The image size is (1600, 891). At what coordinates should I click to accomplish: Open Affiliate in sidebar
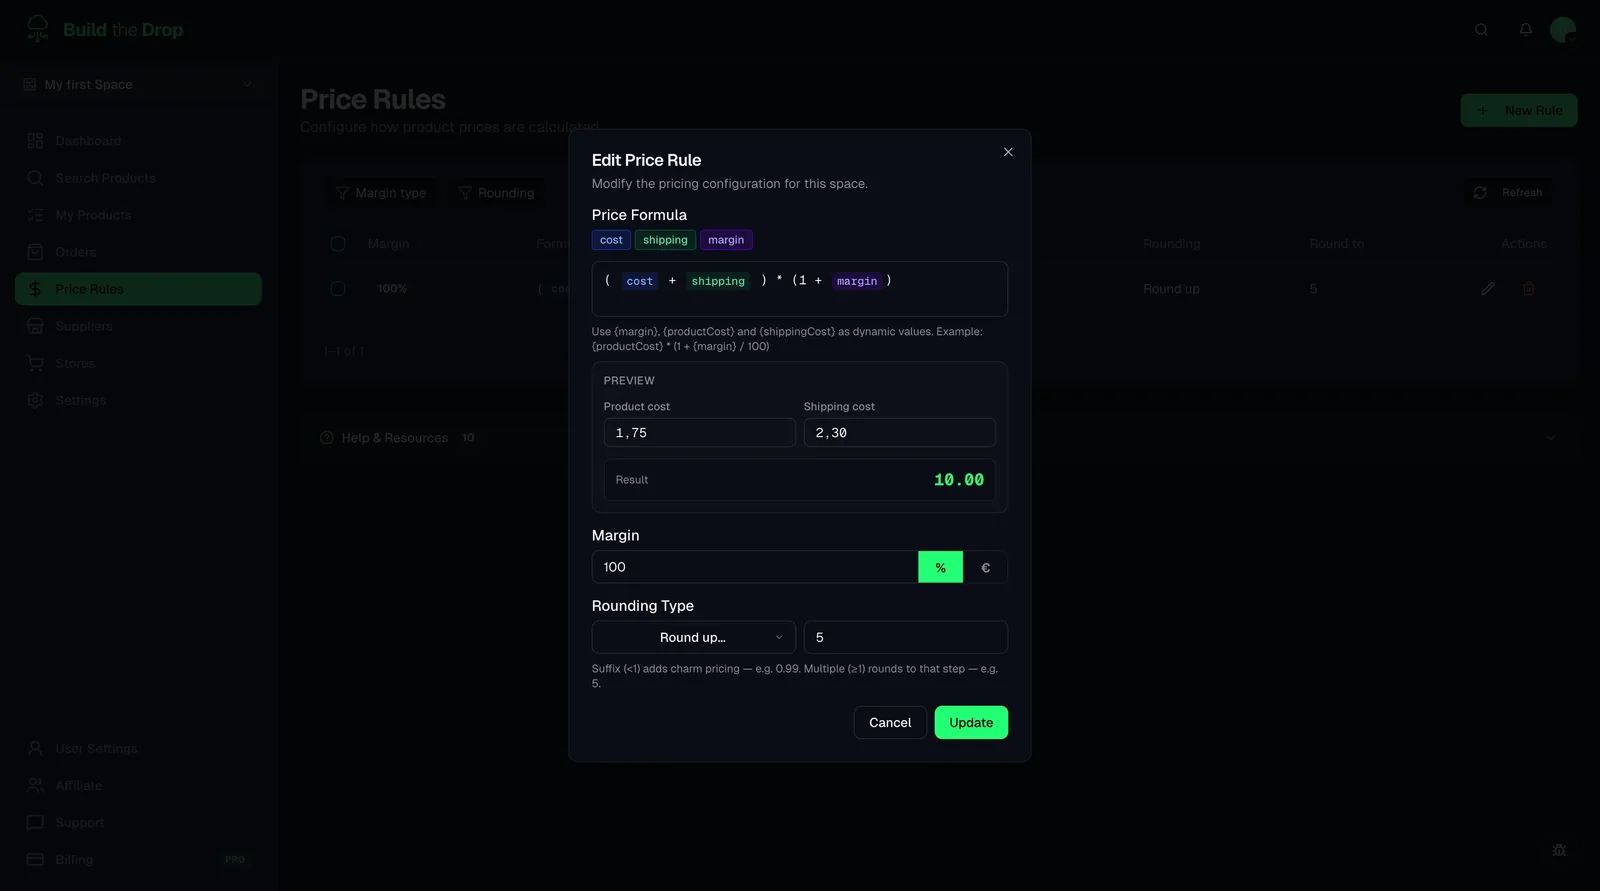click(x=138, y=786)
